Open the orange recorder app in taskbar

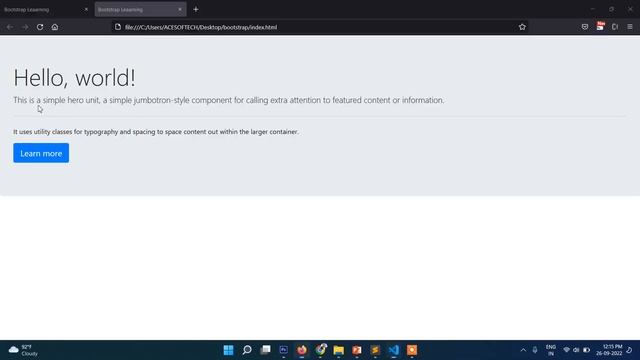(x=412, y=350)
